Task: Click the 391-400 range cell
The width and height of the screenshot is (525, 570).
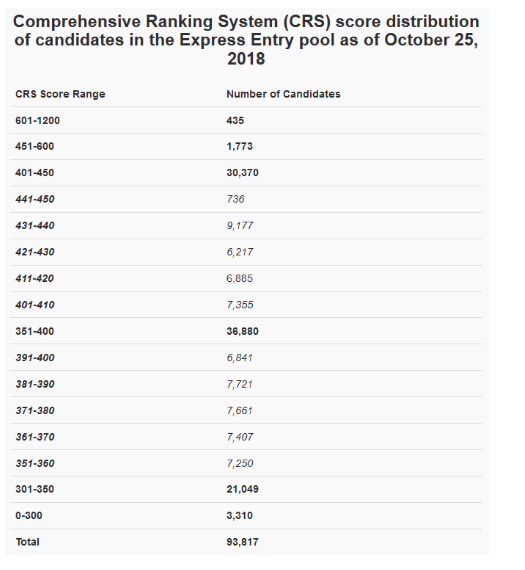Action: coord(35,358)
